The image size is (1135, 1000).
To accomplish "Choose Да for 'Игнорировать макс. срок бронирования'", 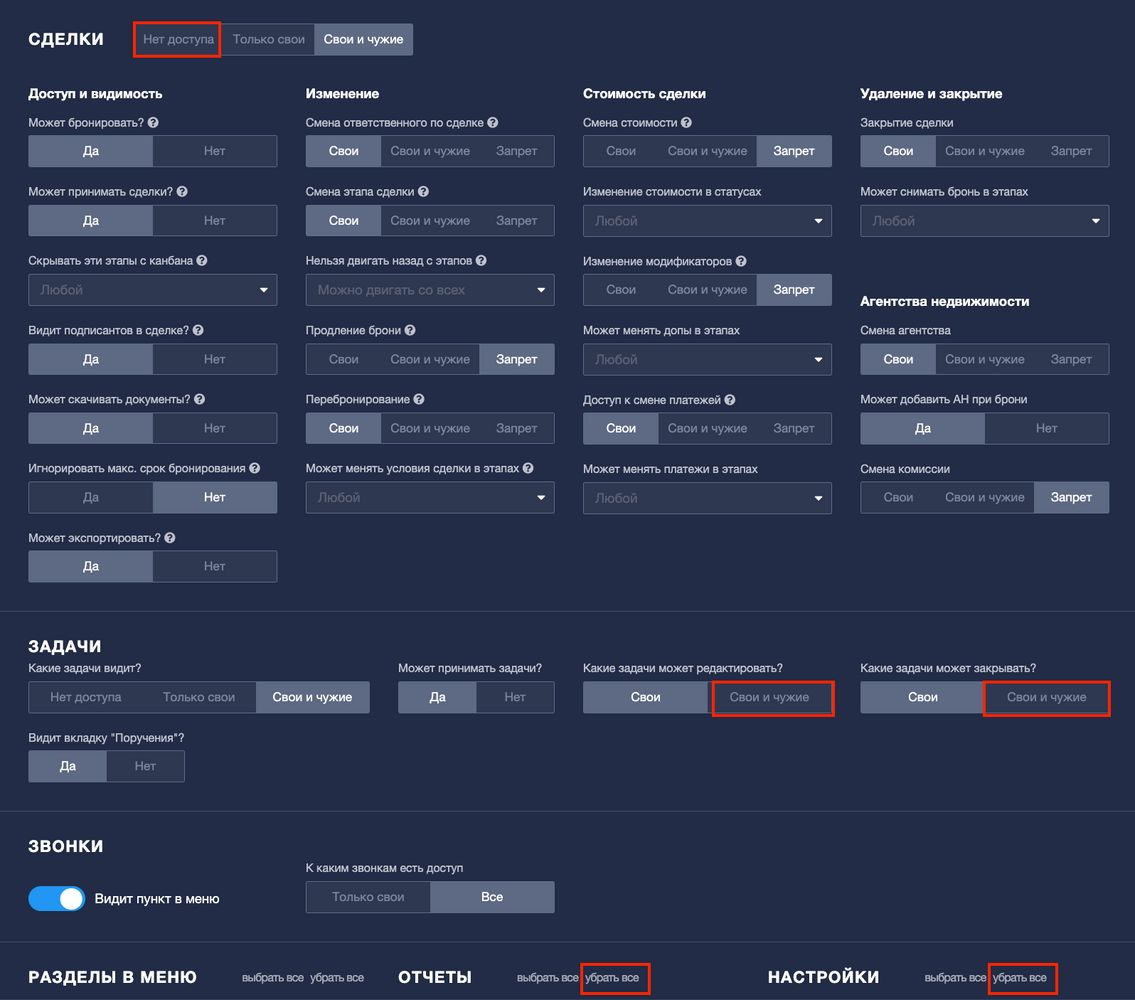I will click(90, 497).
